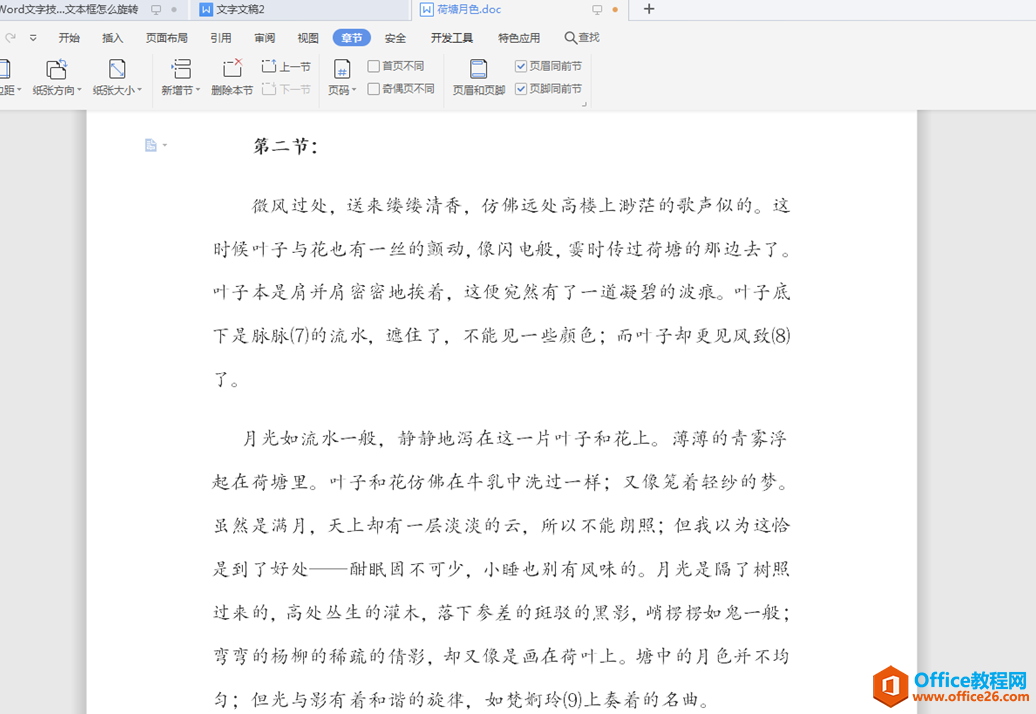Click the paper orientation icon

[56, 69]
